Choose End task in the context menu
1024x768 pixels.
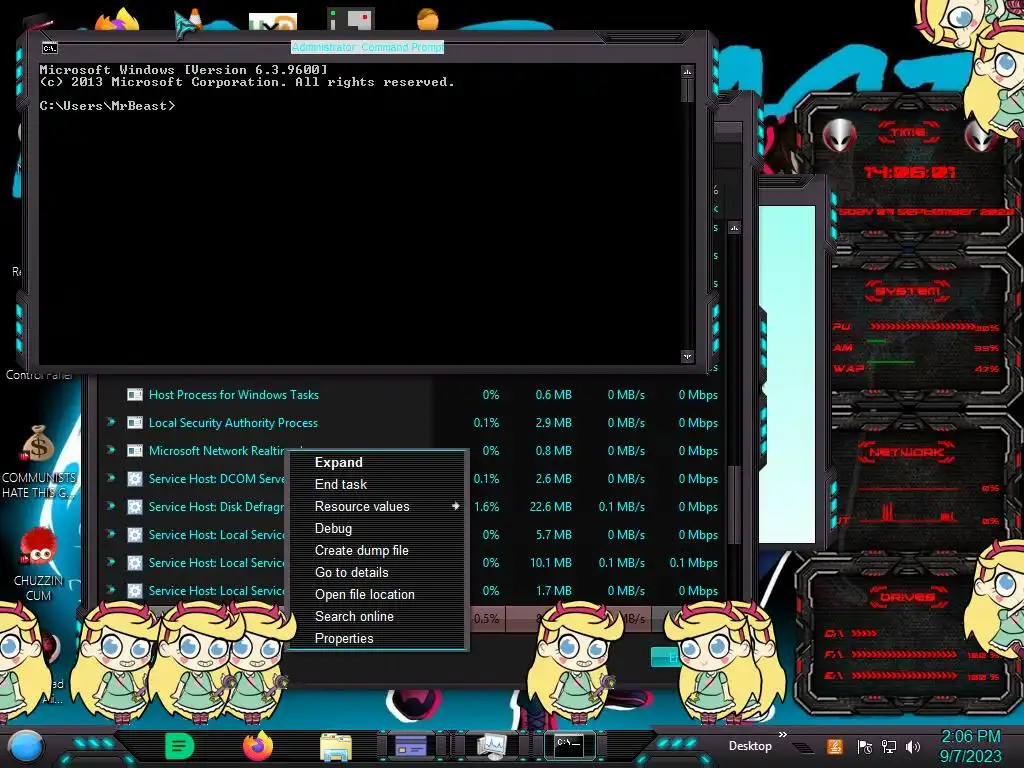tap(340, 485)
